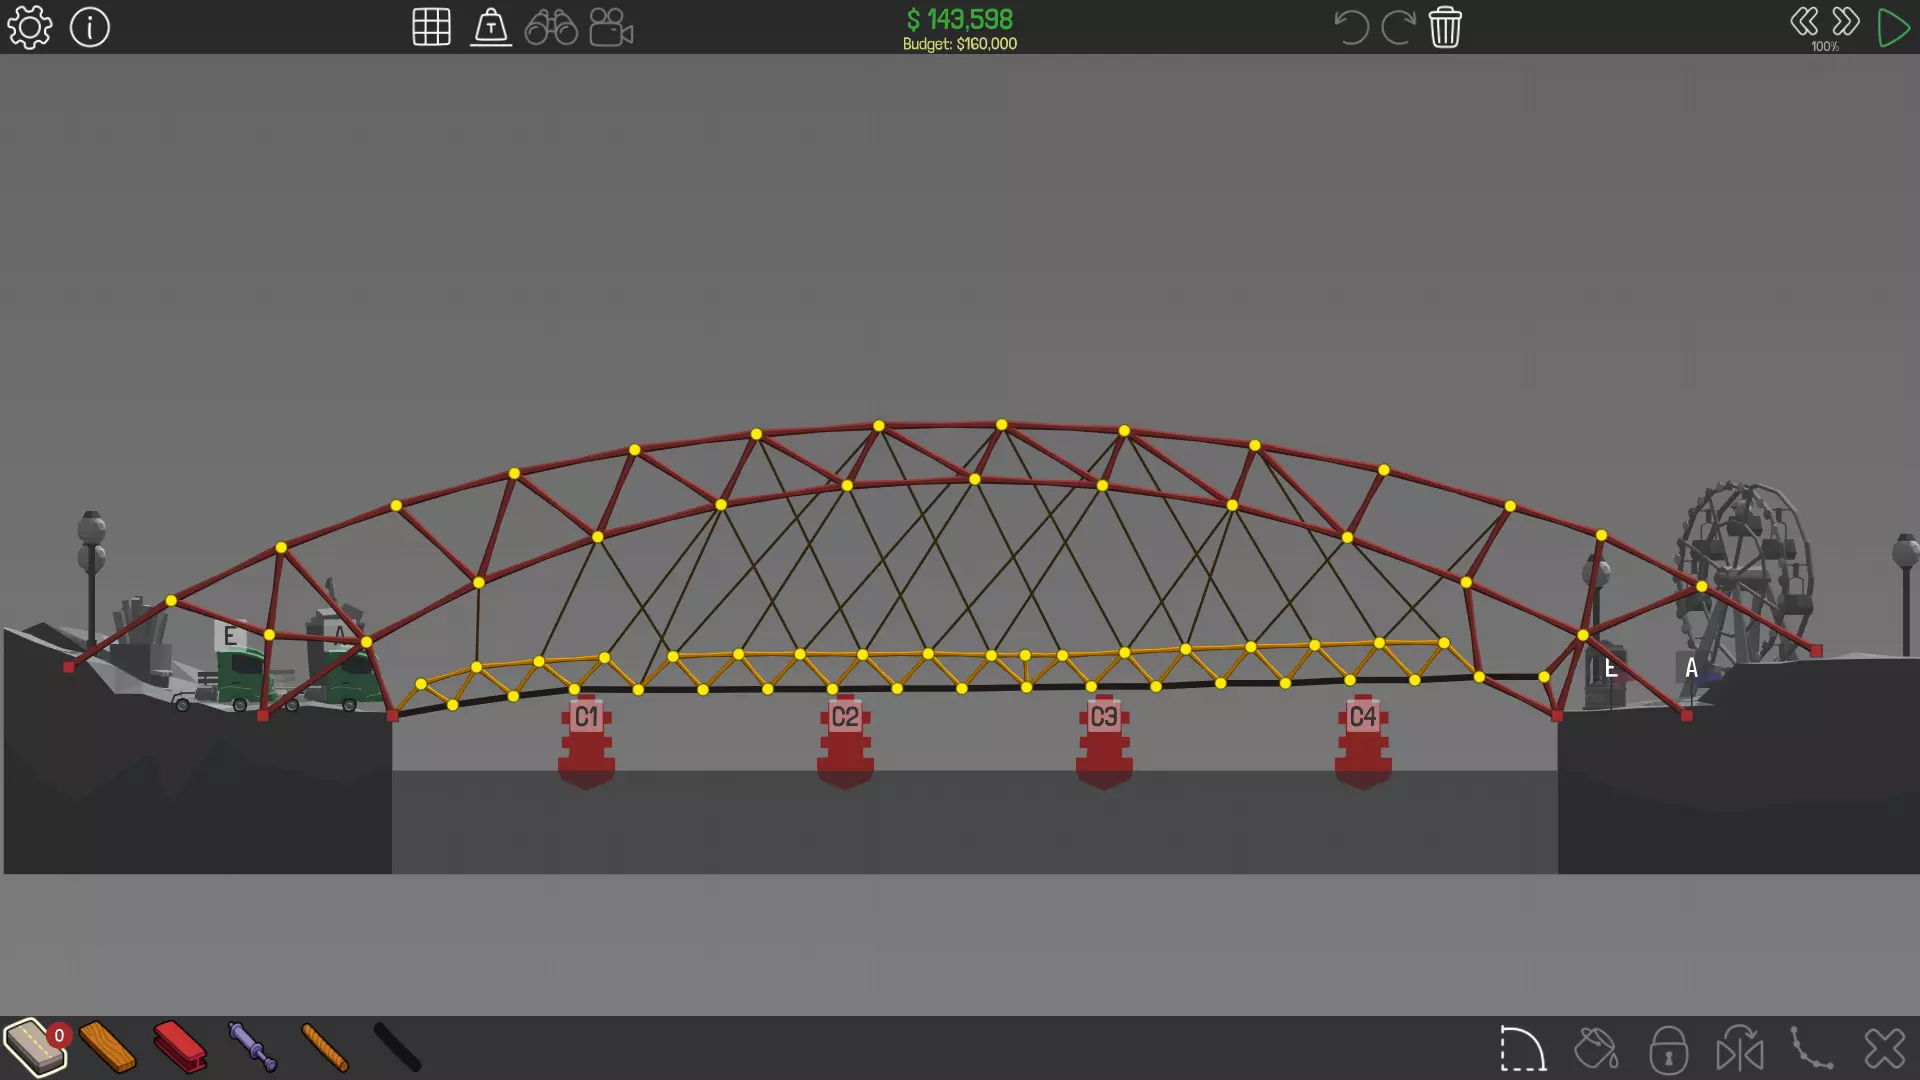The image size is (1920, 1080).
Task: Toggle the stress weight display icon
Action: coord(491,27)
